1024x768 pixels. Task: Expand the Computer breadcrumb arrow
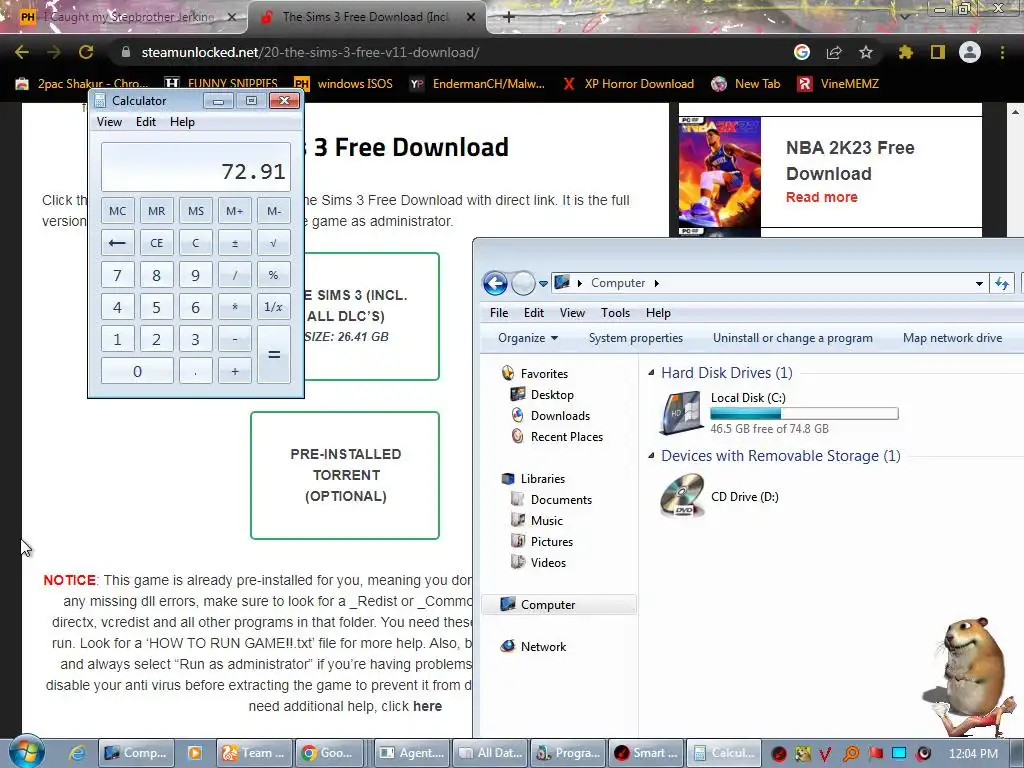pyautogui.click(x=656, y=283)
